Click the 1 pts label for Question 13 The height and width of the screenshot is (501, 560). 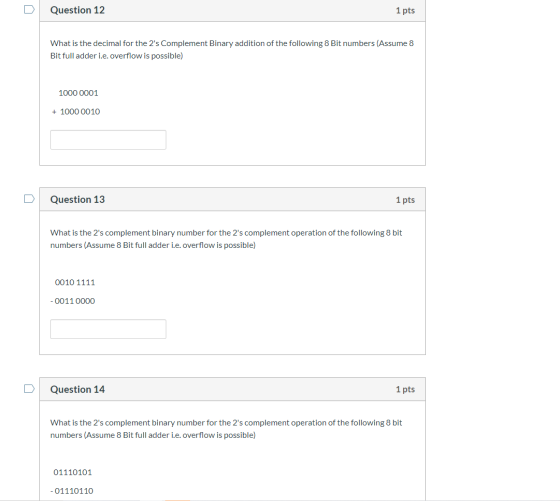pos(405,200)
